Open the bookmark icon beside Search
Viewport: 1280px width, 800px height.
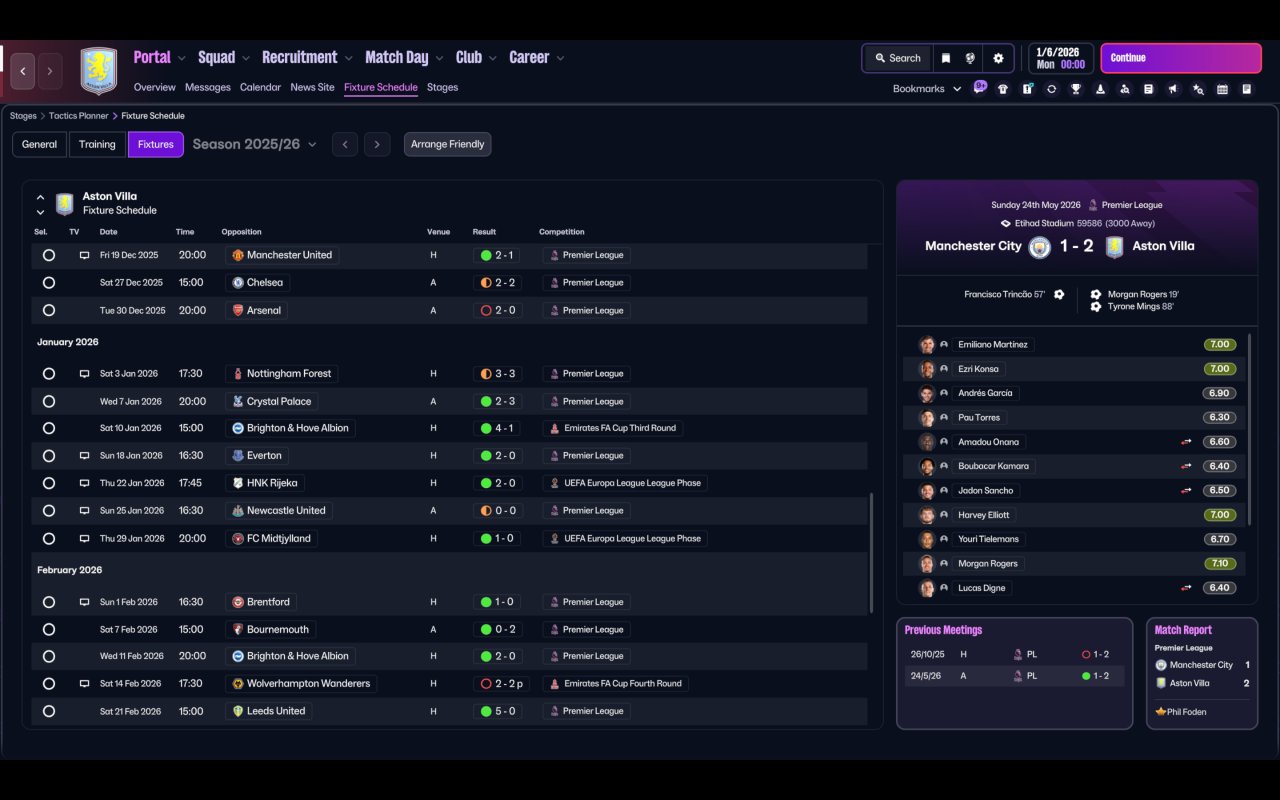[946, 58]
